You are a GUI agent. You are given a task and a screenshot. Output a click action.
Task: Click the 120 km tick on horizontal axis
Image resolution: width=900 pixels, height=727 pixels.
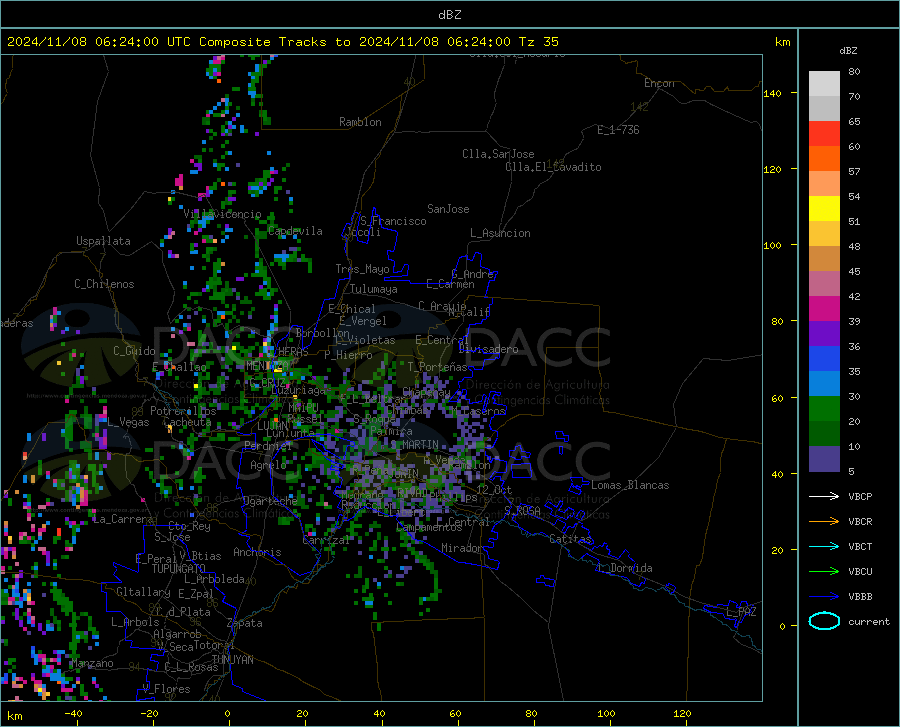682,713
